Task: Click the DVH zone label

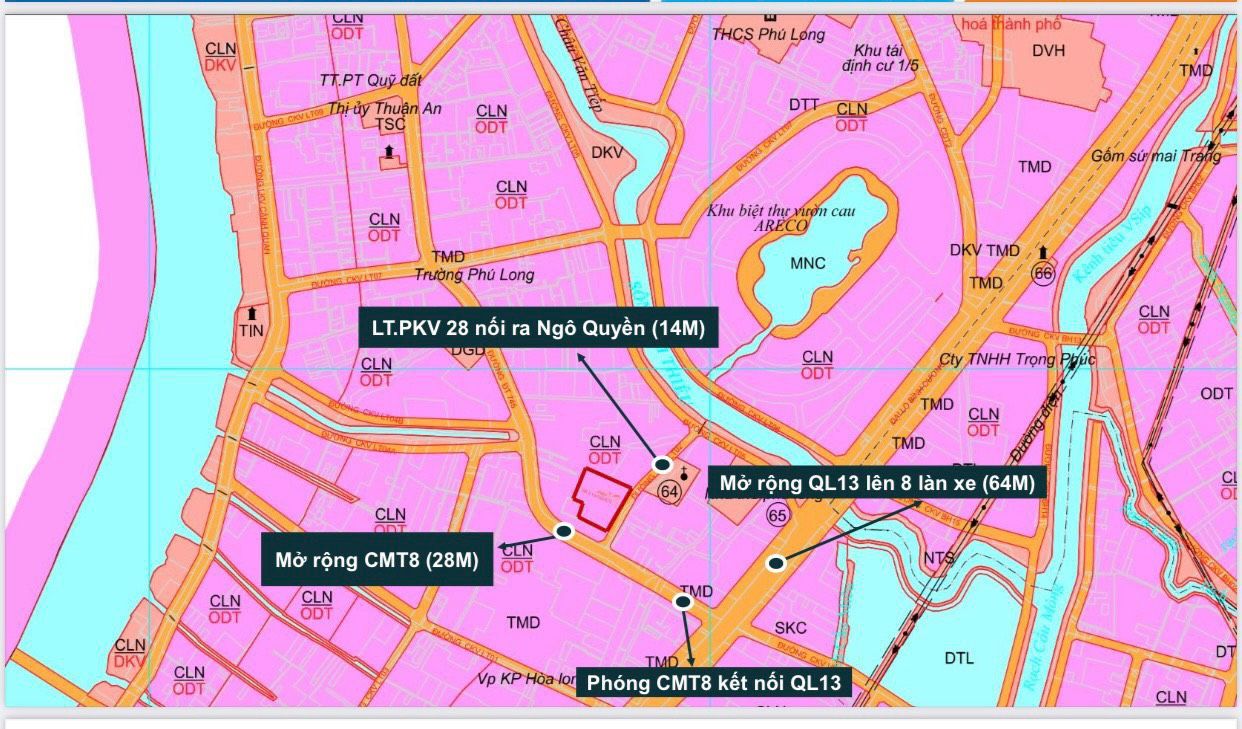Action: [1048, 51]
